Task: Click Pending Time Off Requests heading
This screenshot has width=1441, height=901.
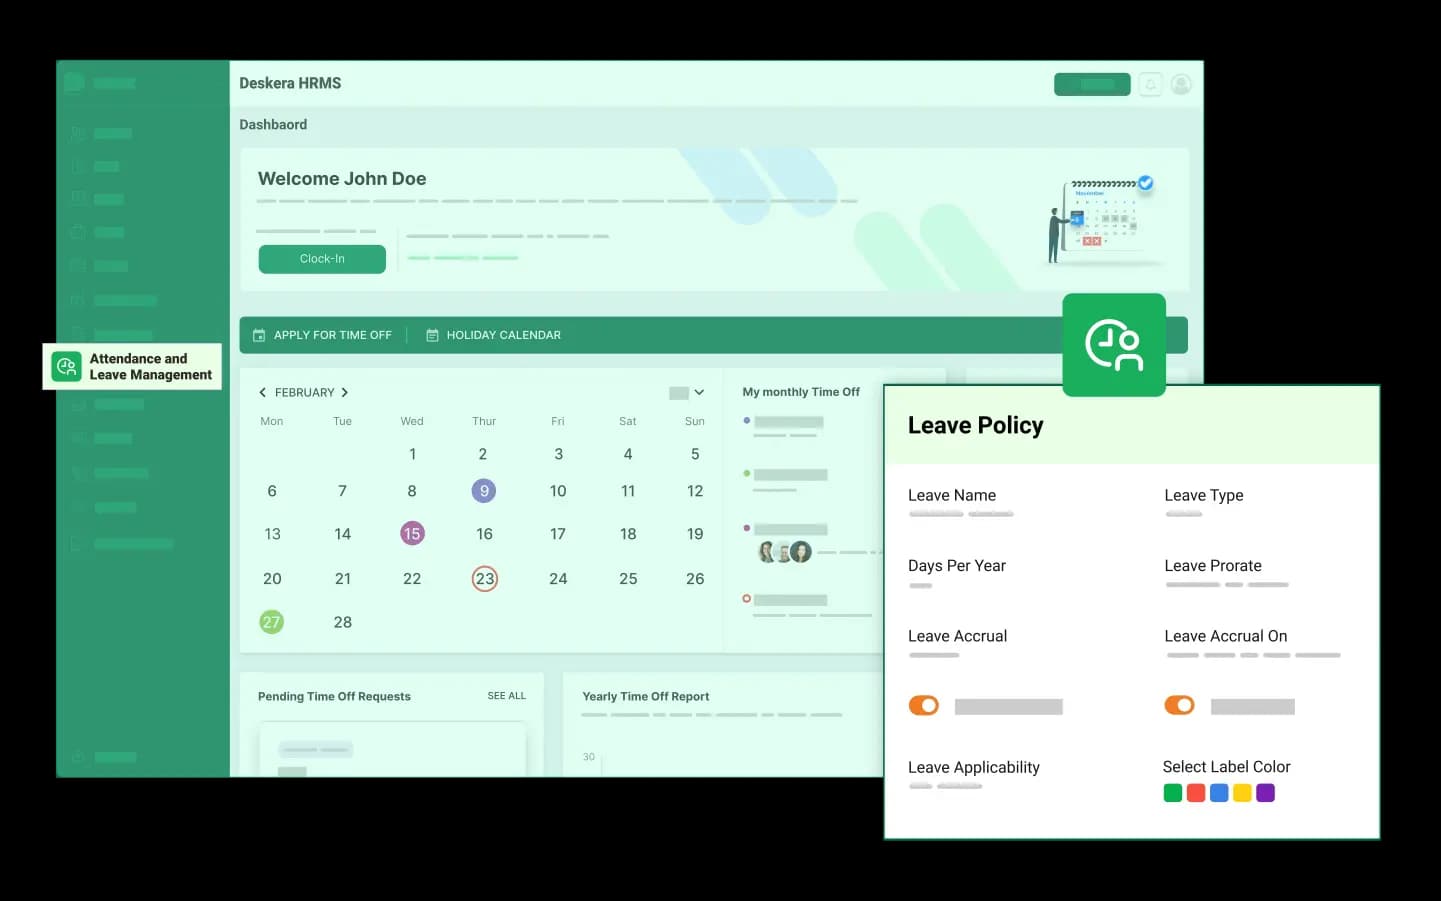Action: [334, 697]
